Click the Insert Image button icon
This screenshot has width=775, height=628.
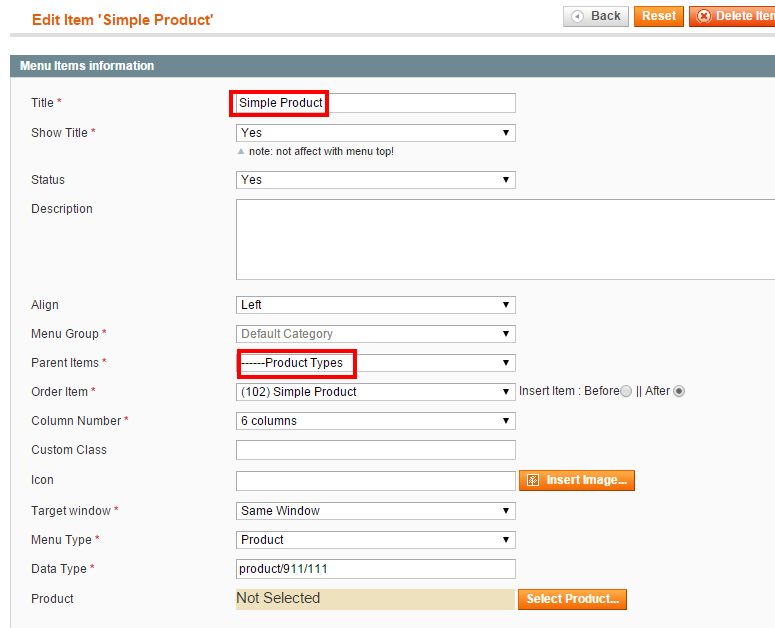533,480
